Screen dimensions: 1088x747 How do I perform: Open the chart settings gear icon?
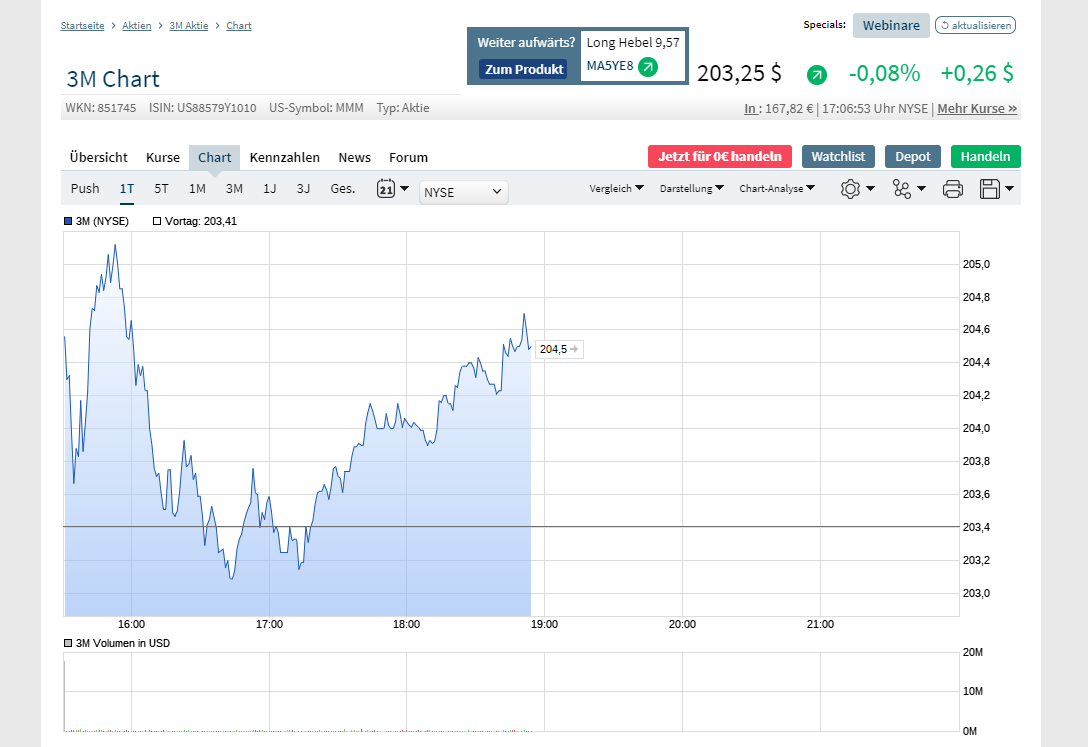point(850,188)
